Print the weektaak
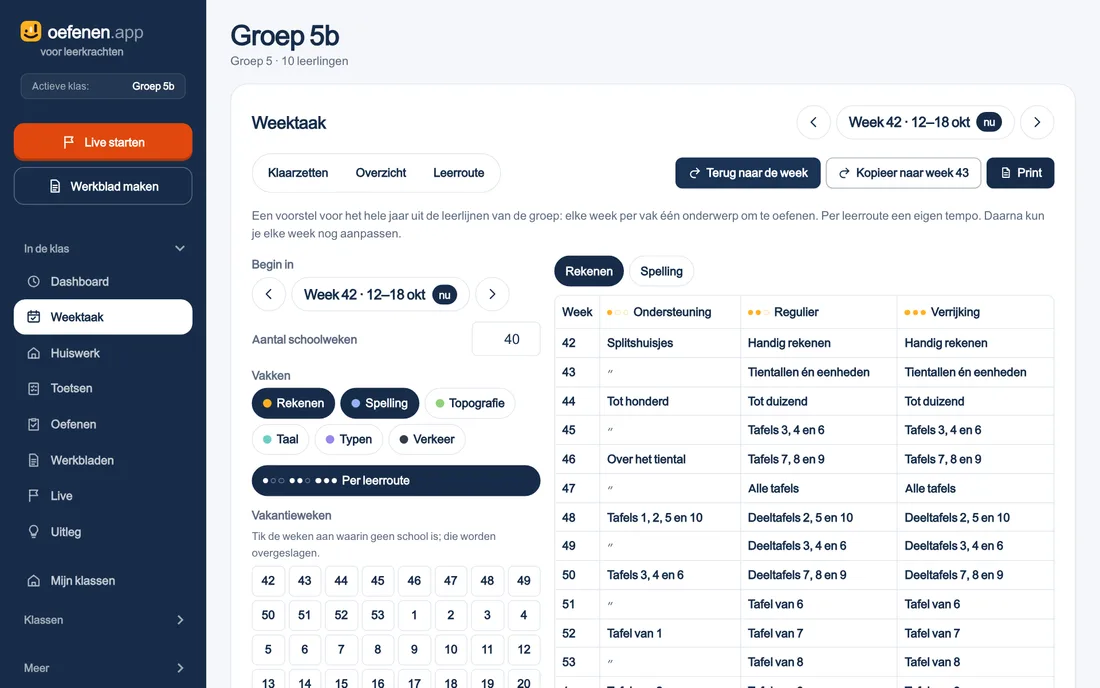 [x=1020, y=173]
